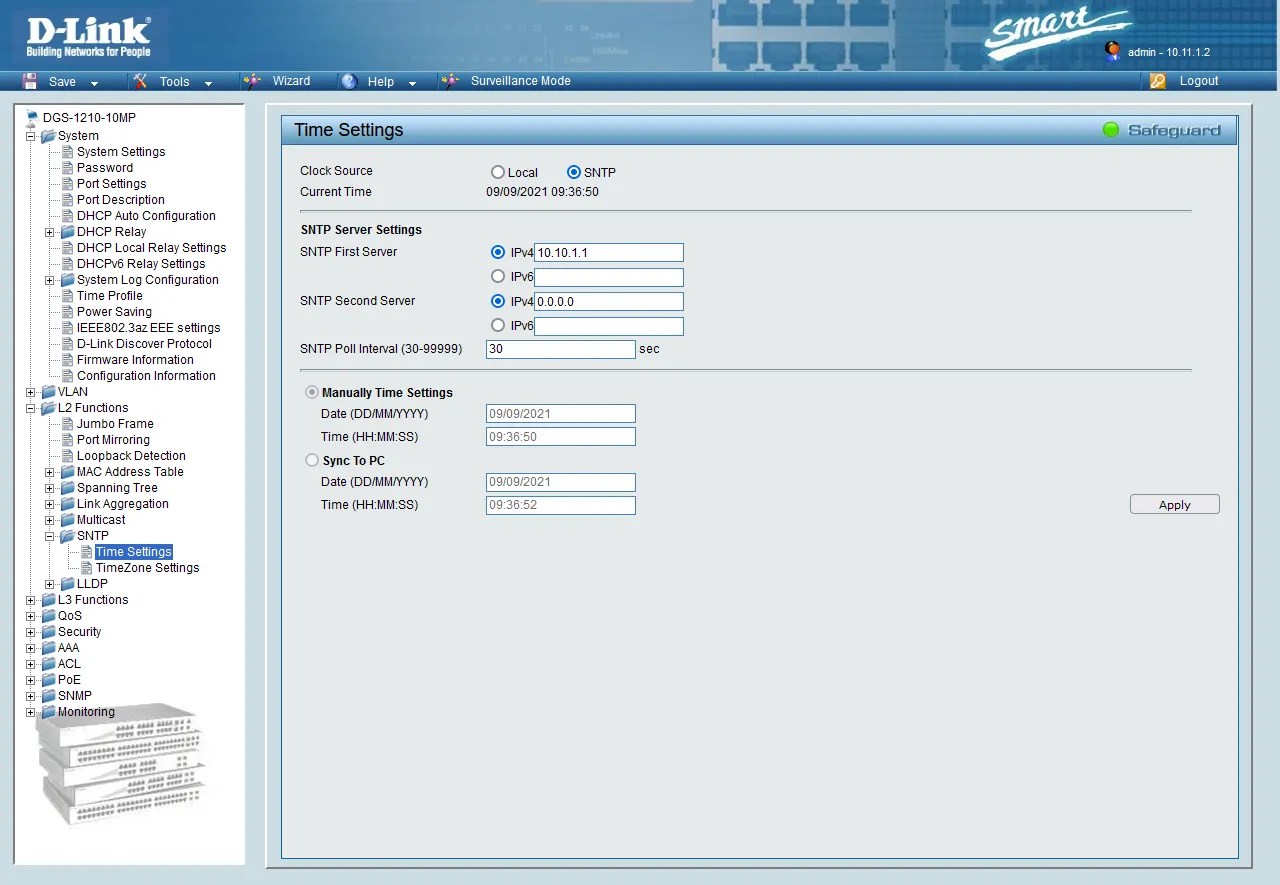
Task: Expand the System Log Configuration node
Action: [x=50, y=280]
